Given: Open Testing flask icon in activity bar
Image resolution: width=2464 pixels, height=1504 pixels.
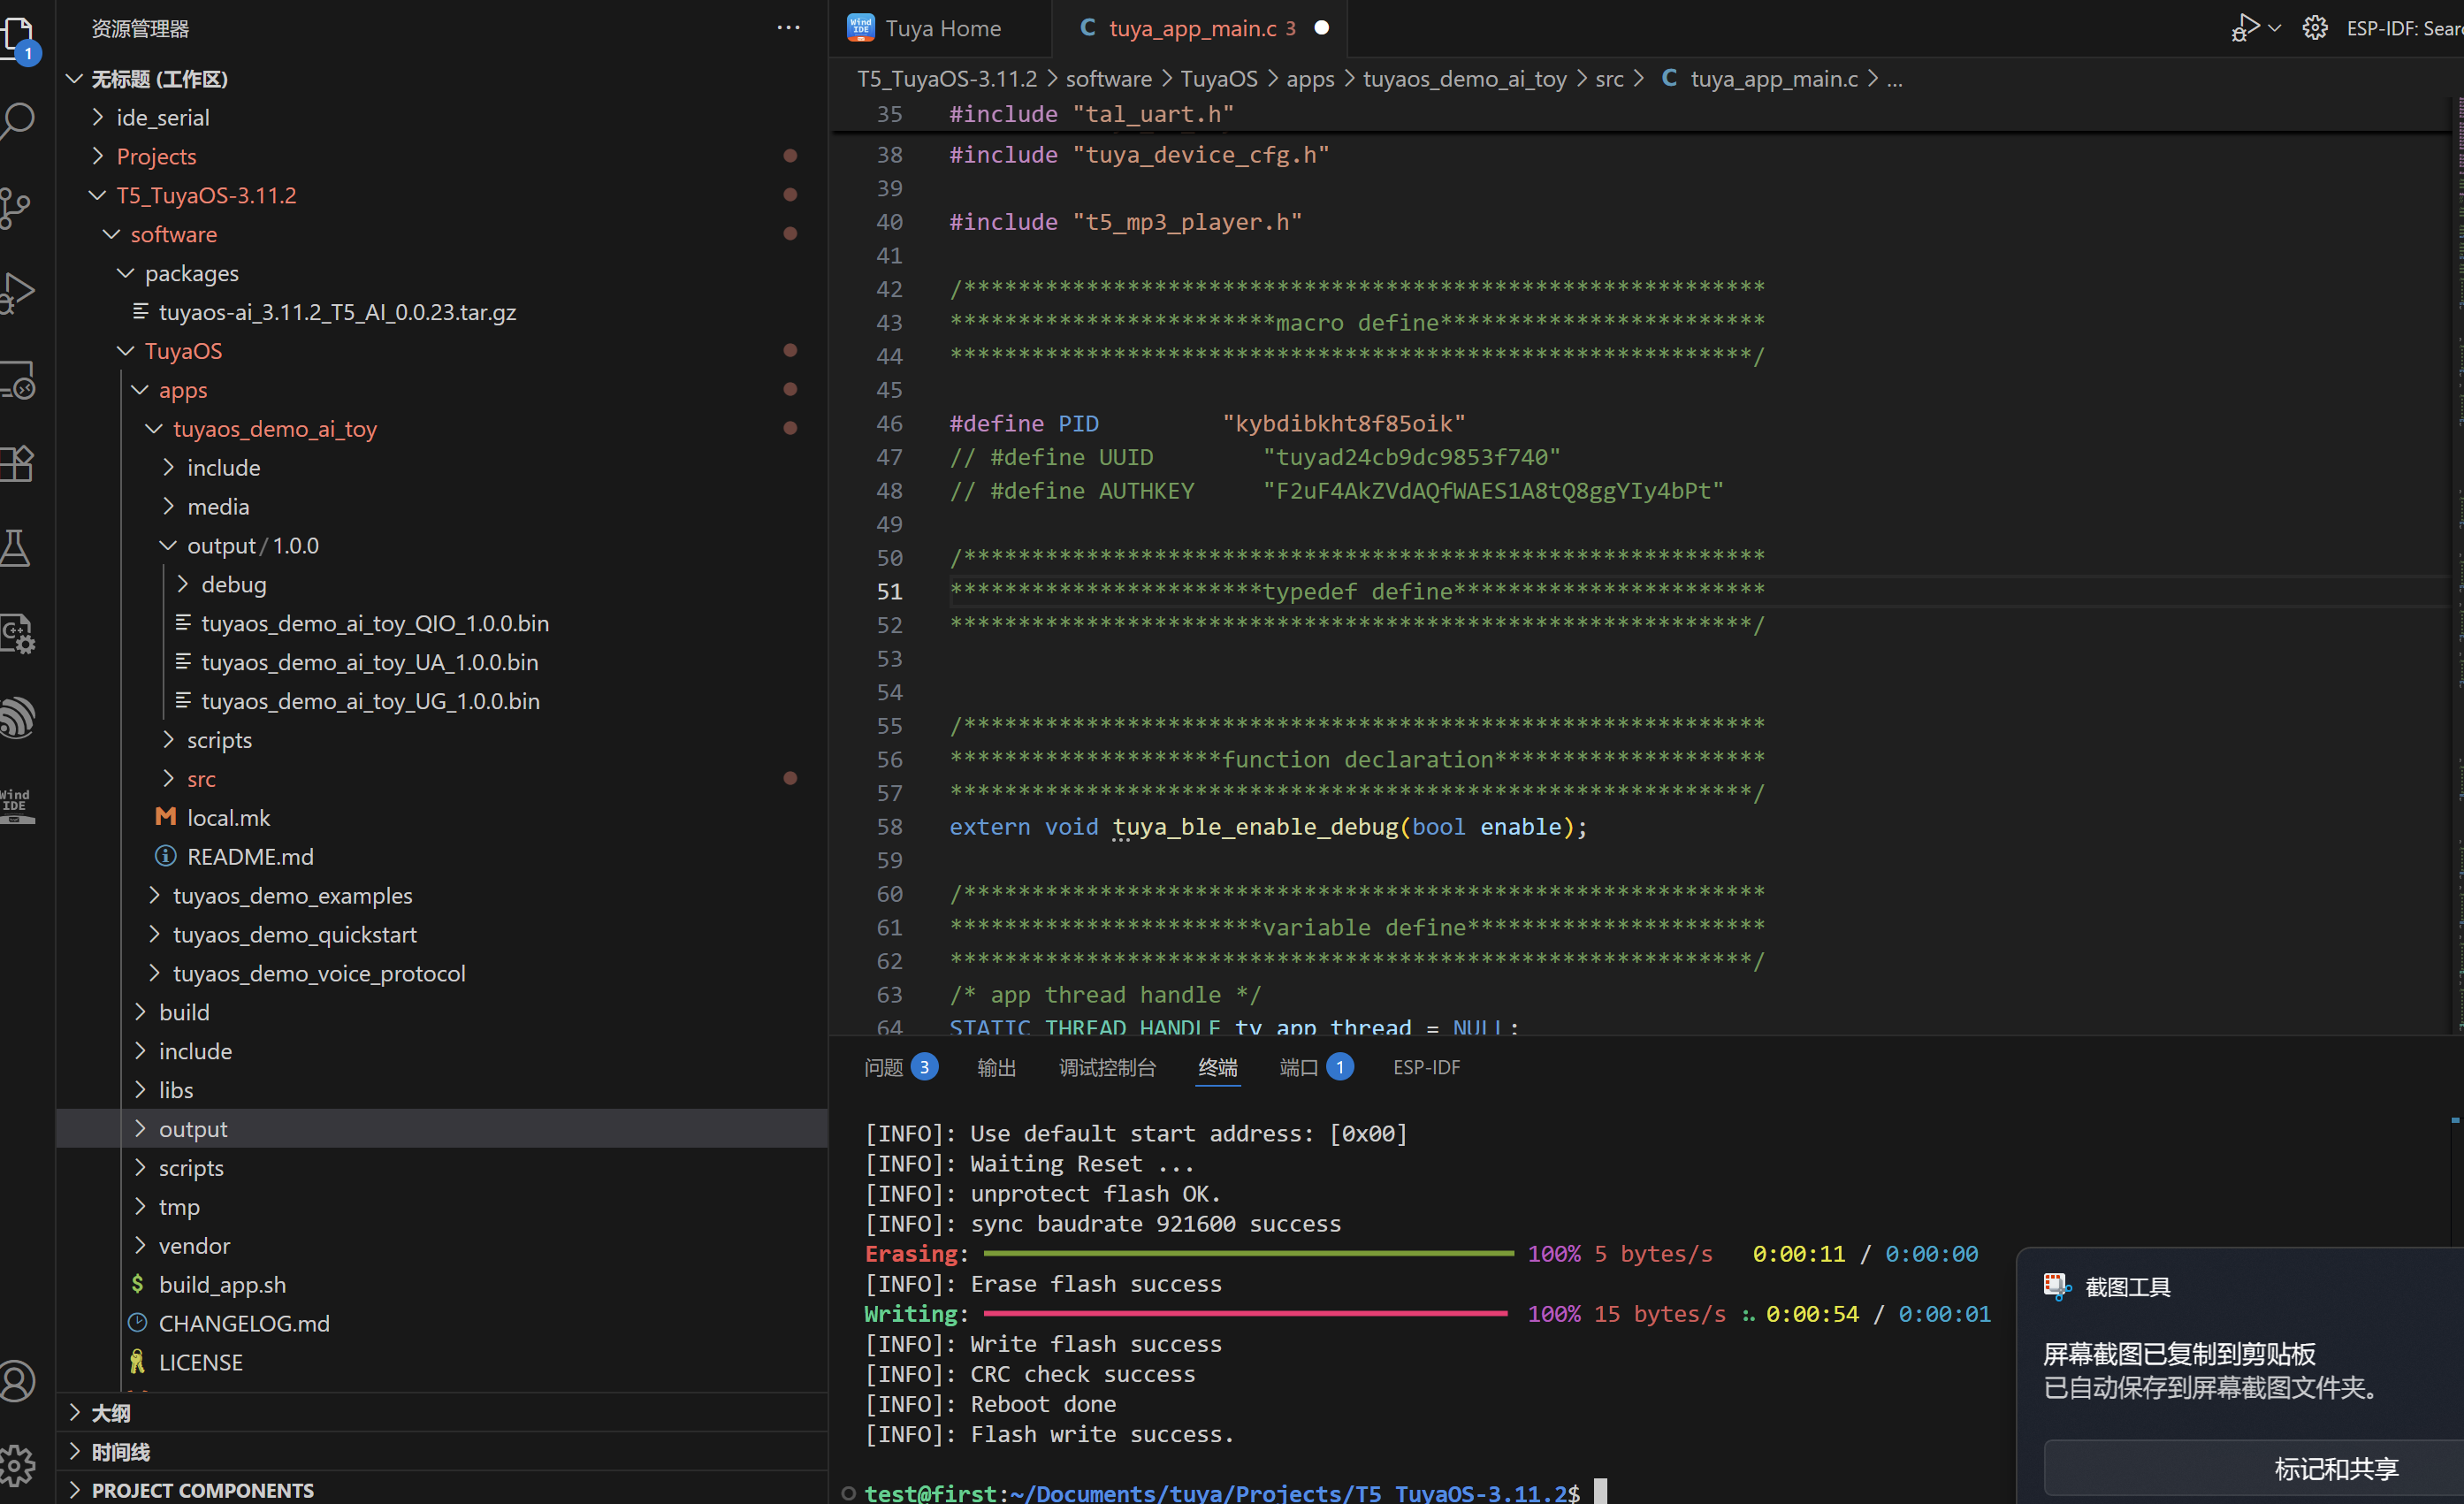Looking at the screenshot, I should 16,549.
